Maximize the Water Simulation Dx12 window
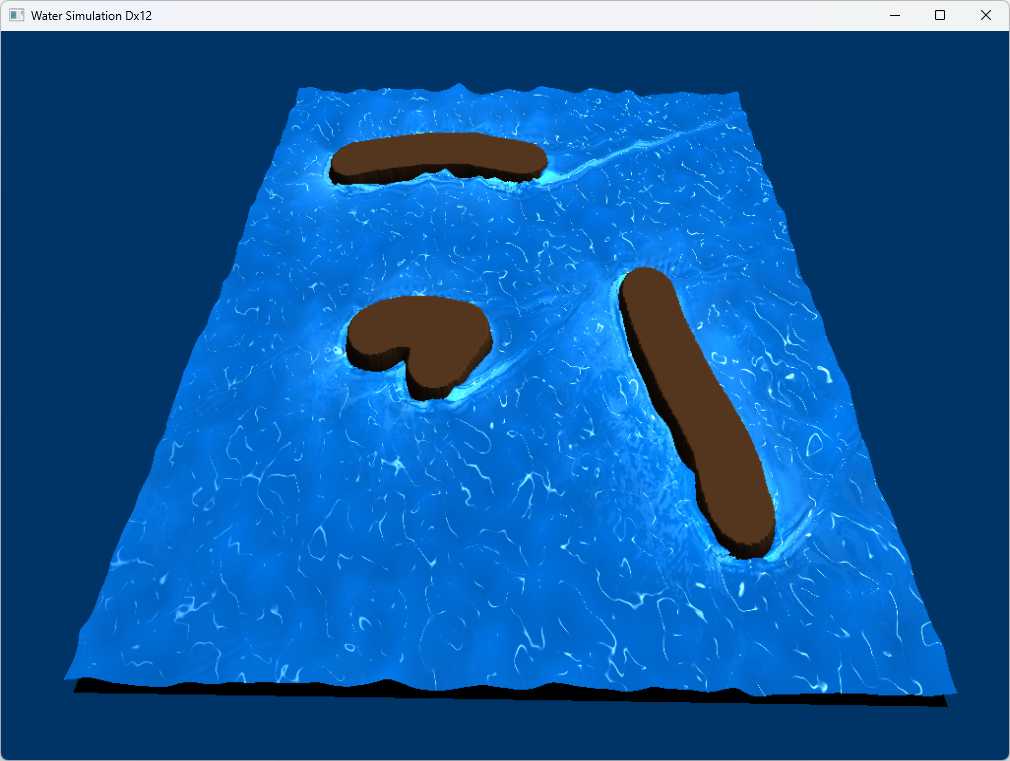Image resolution: width=1010 pixels, height=761 pixels. pos(940,15)
